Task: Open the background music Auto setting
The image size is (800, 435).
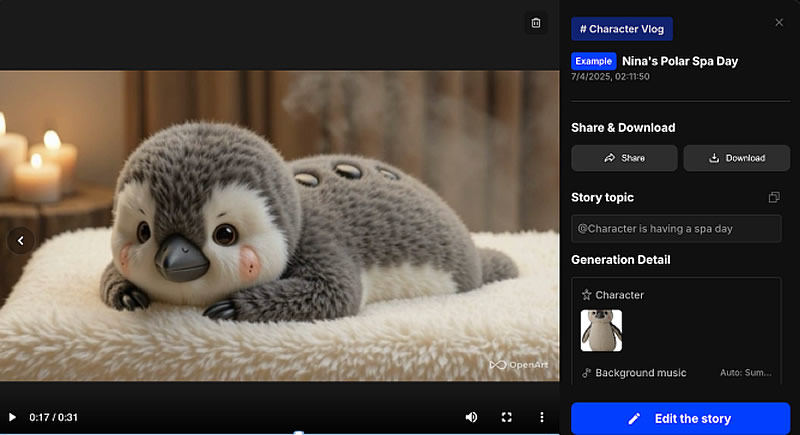Action: click(x=745, y=373)
